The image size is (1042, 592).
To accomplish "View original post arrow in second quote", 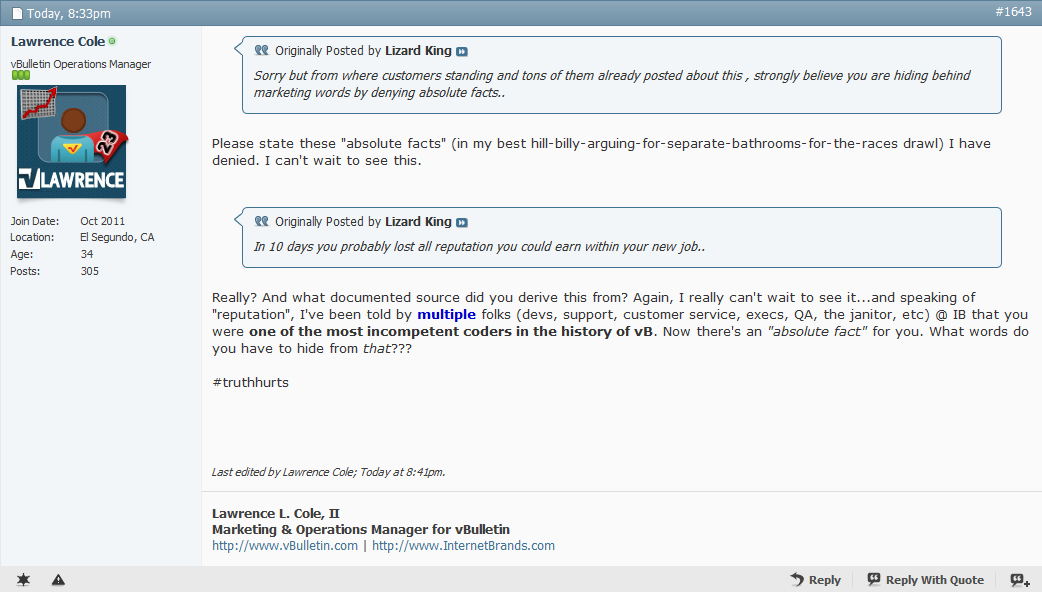I will 462,223.
